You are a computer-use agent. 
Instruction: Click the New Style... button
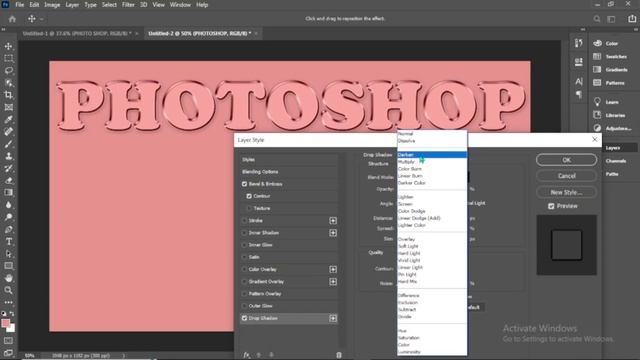pos(567,192)
